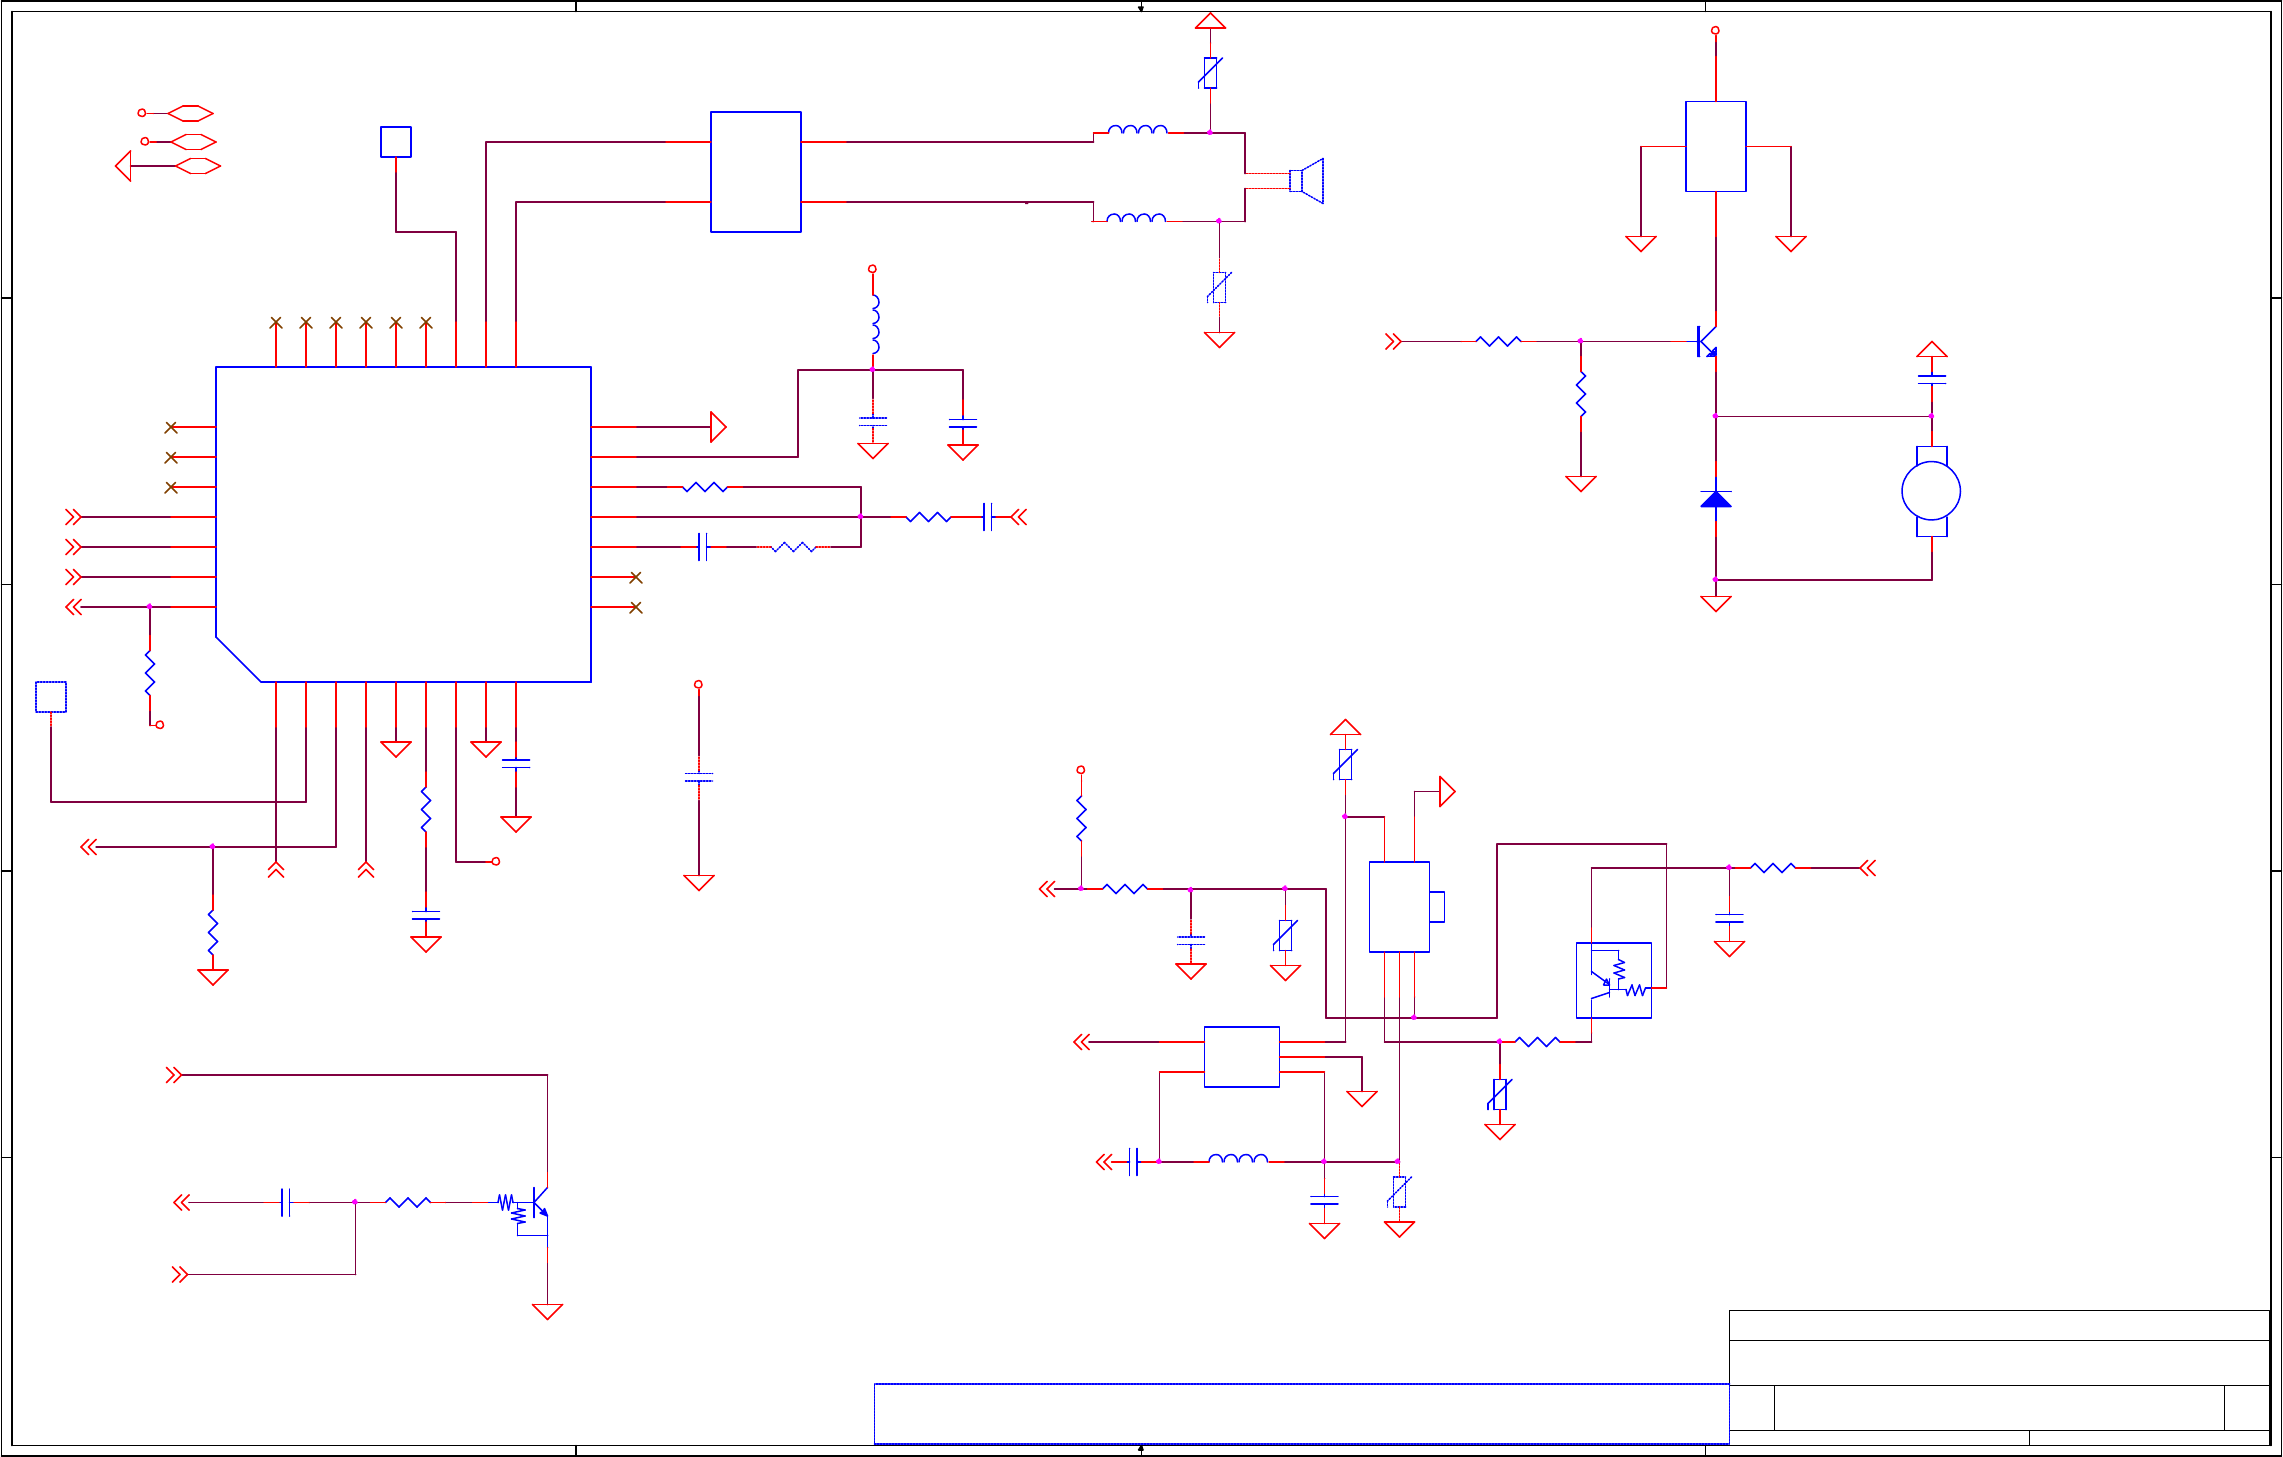This screenshot has width=2283, height=1457.
Task: Click the bottom hexagonal port symbol in legend
Action: click(x=198, y=166)
